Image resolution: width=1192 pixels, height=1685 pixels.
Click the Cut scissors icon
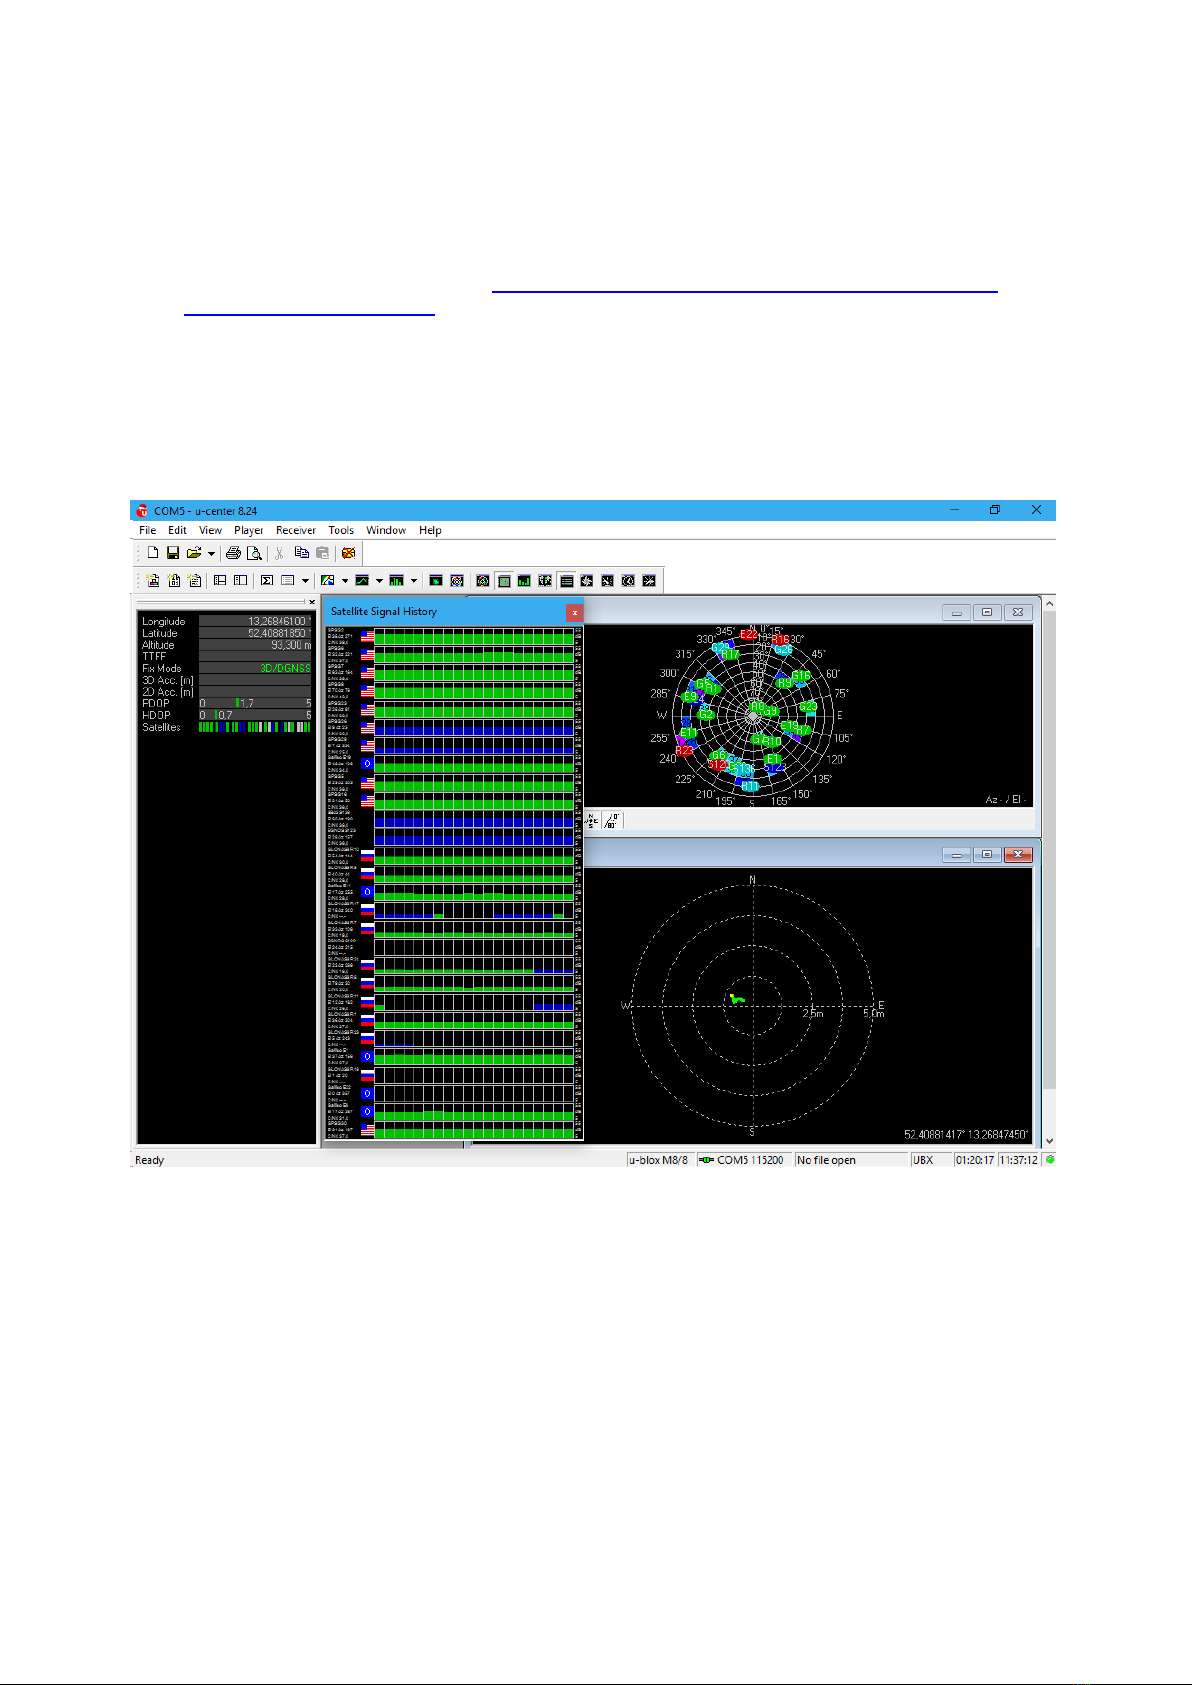[x=279, y=552]
